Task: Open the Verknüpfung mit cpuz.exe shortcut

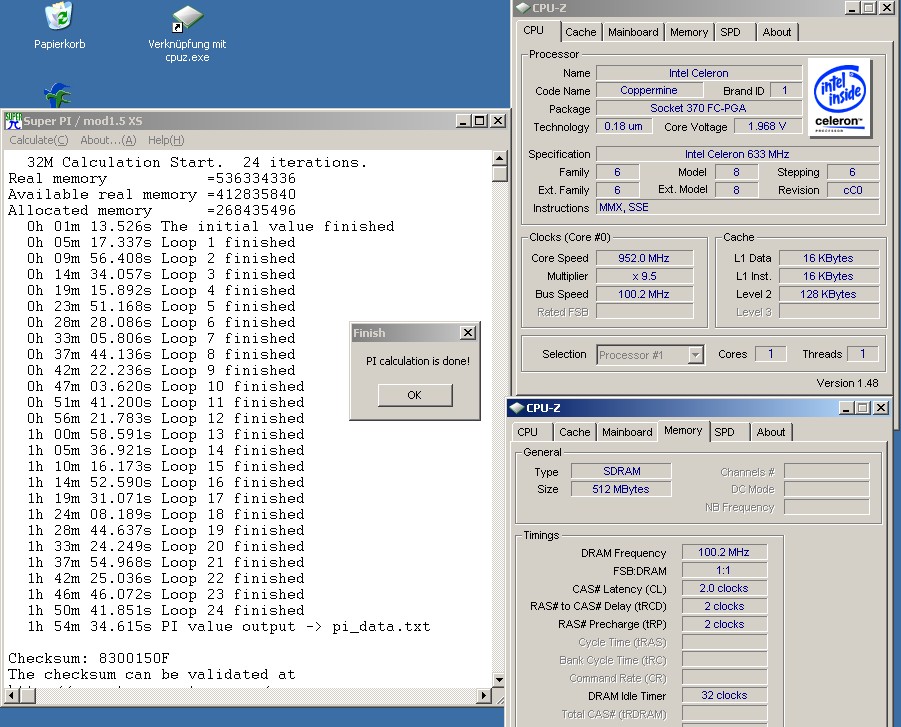Action: 187,33
